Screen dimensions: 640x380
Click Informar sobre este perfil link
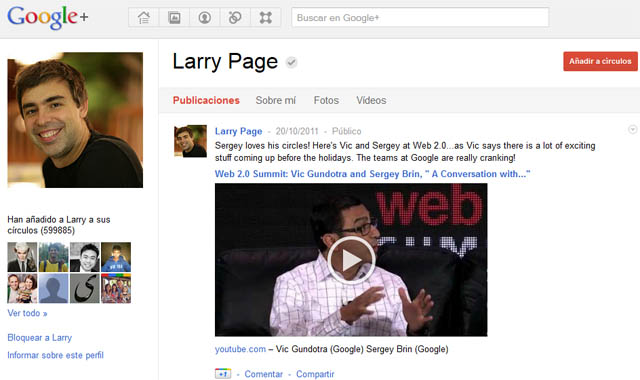[x=56, y=355]
